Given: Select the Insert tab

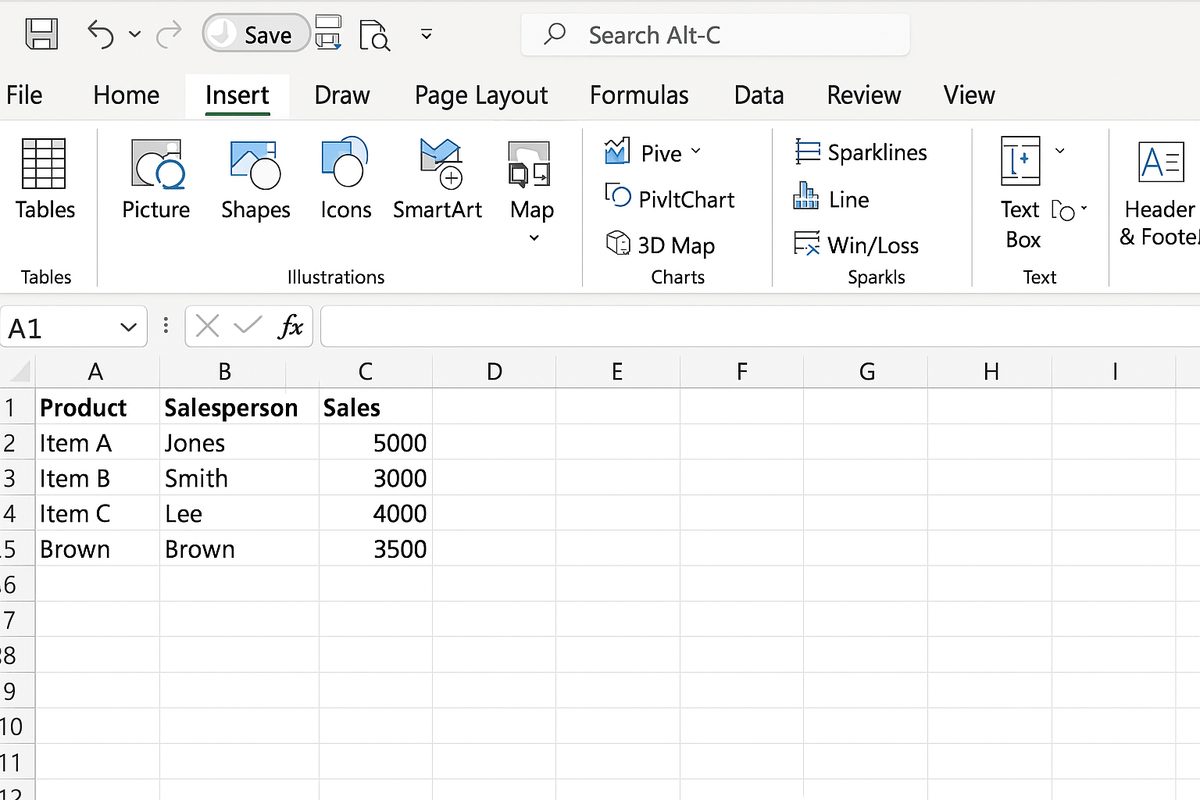Looking at the screenshot, I should (237, 95).
